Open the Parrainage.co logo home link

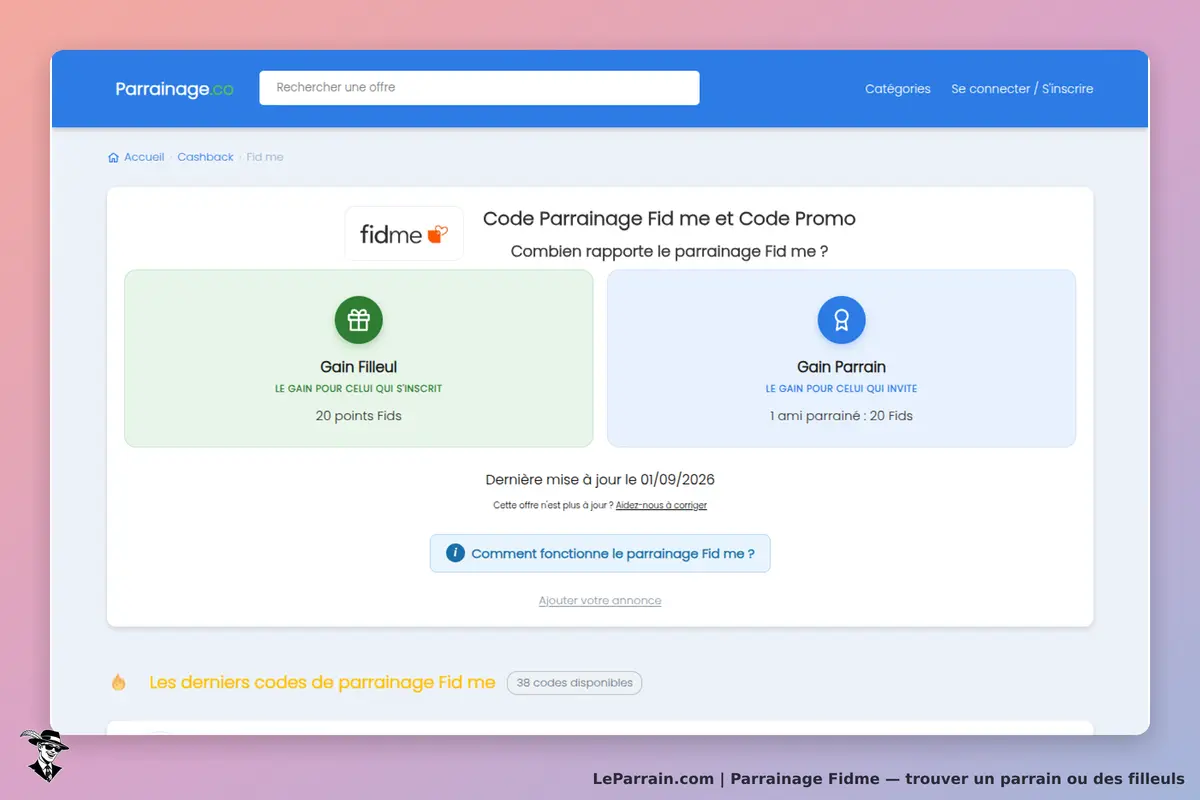174,89
